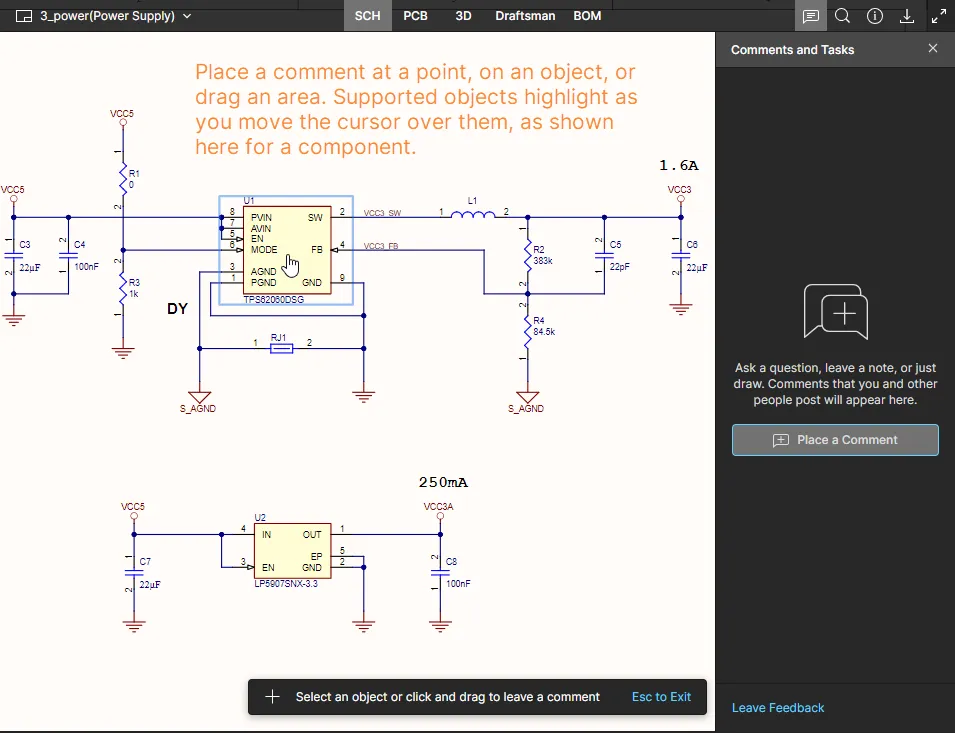Click the S_AGND symbol below R4
This screenshot has height=733, width=955.
point(527,398)
